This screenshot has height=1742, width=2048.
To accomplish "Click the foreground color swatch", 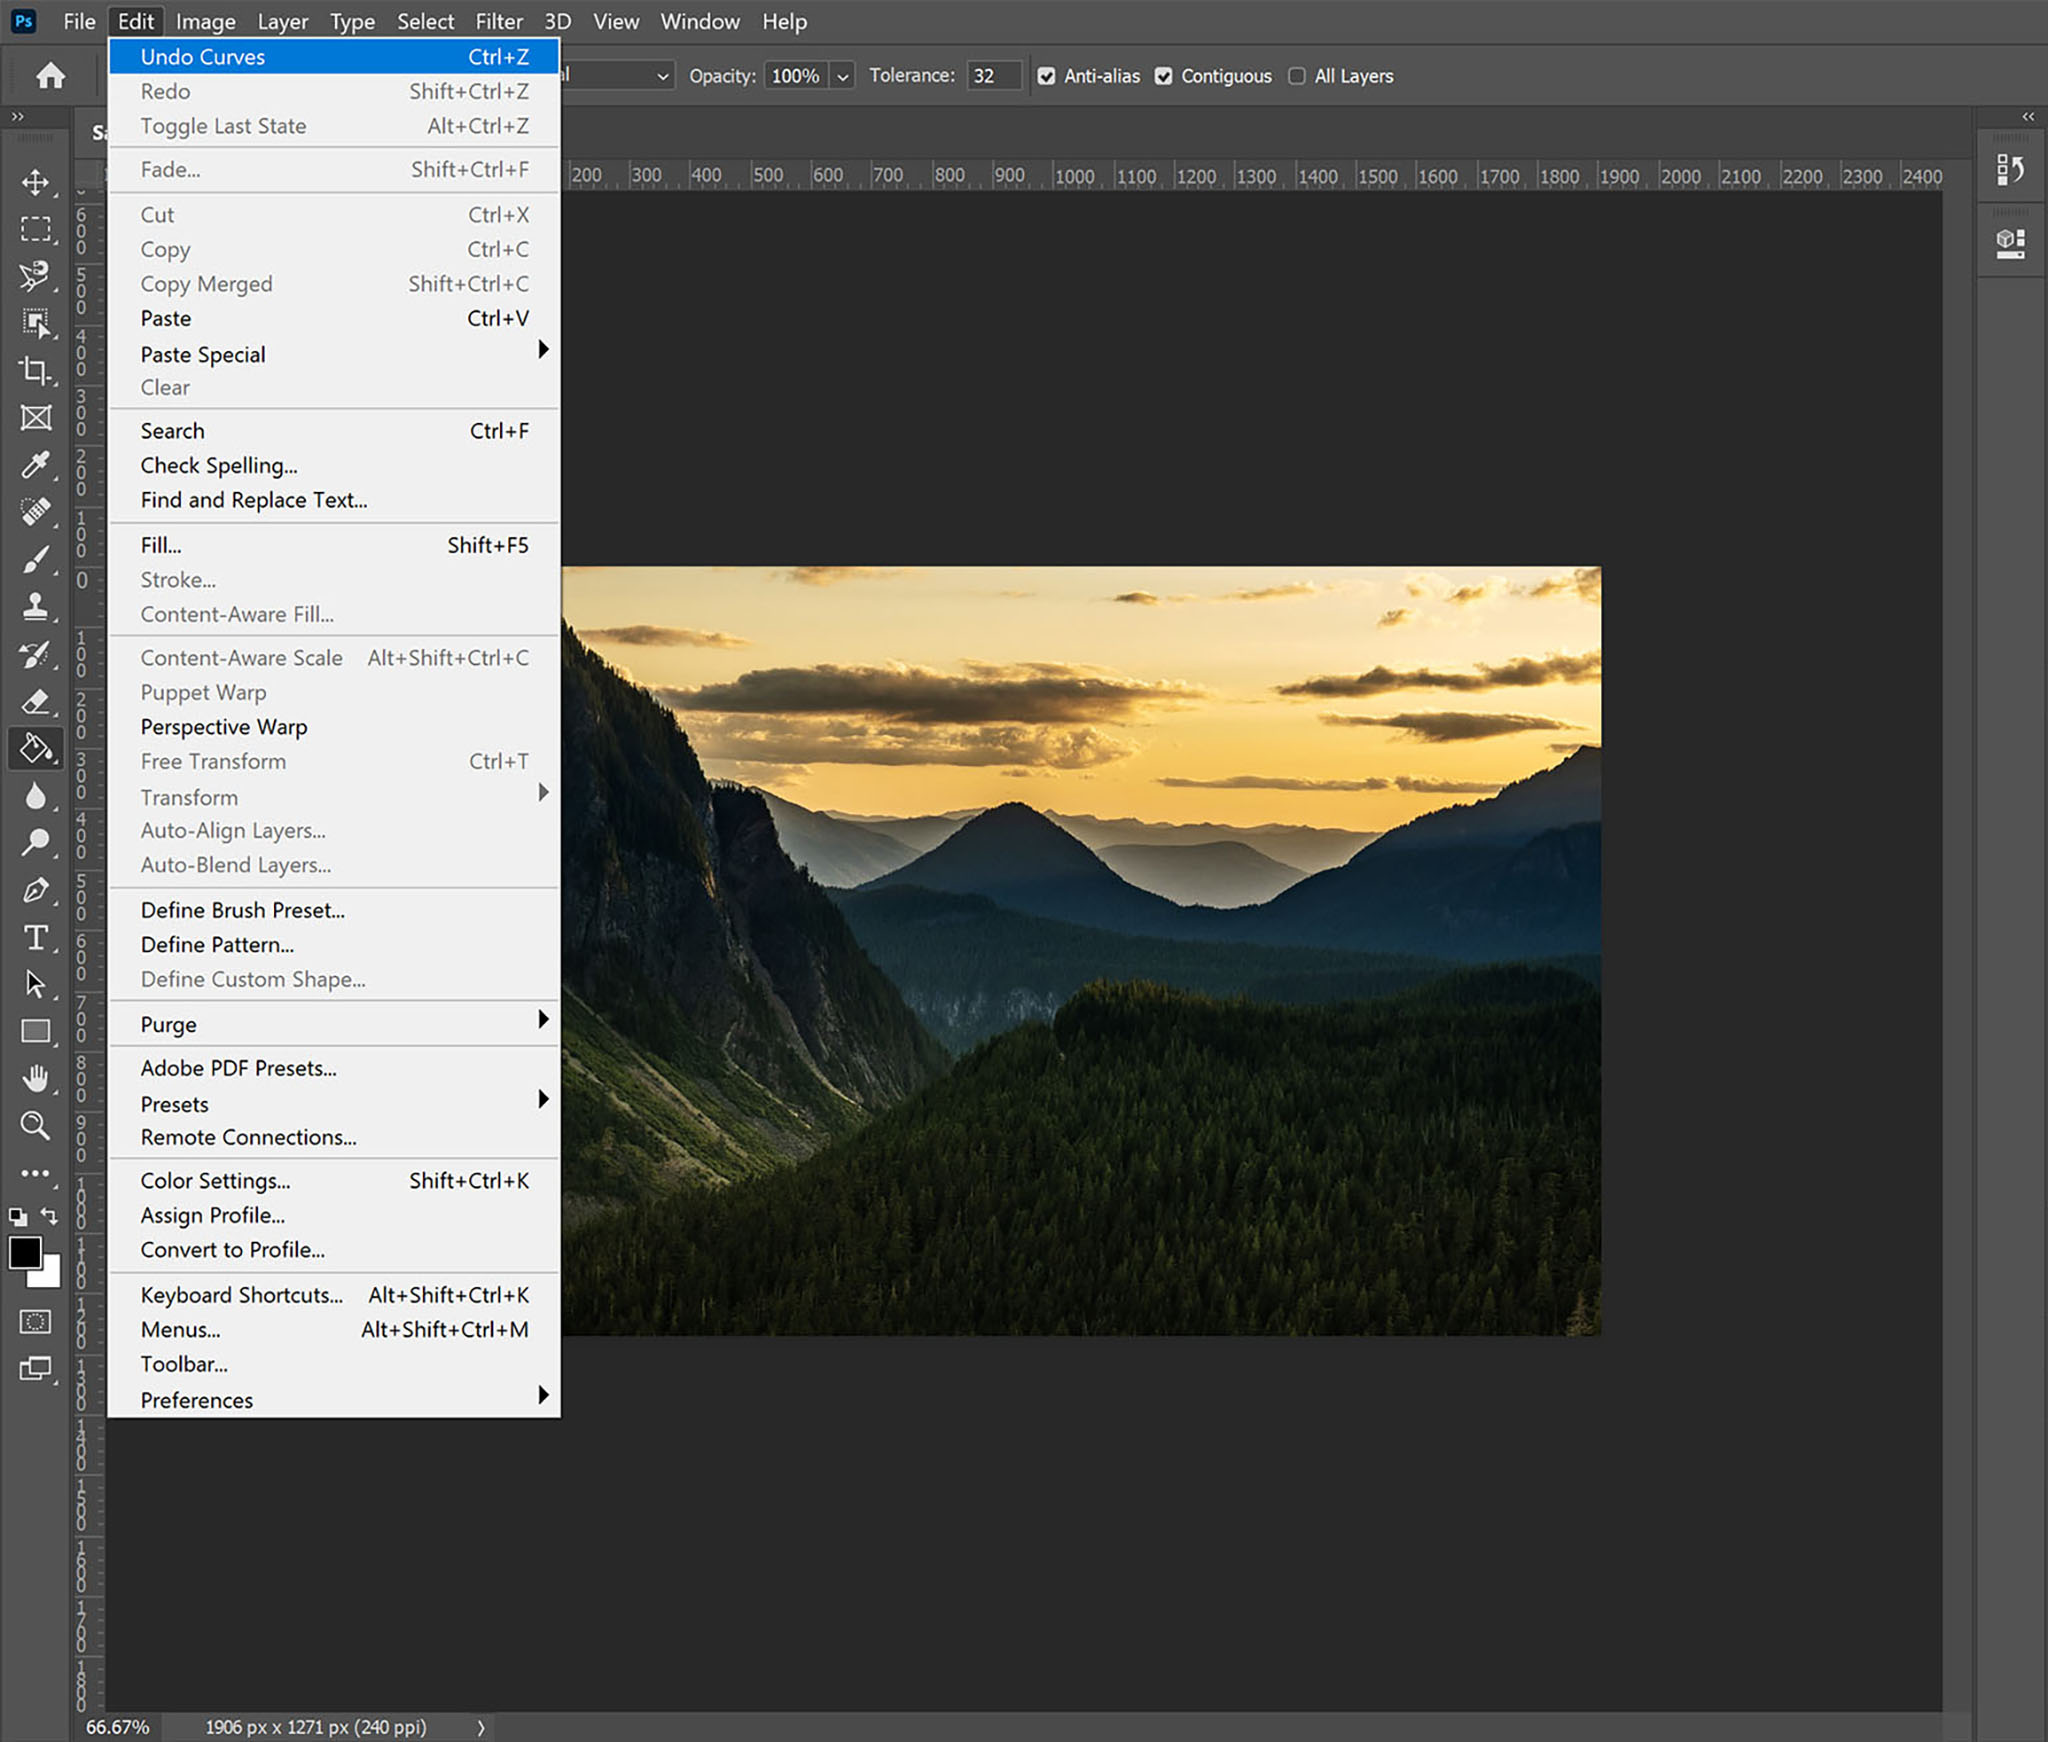I will pyautogui.click(x=26, y=1251).
